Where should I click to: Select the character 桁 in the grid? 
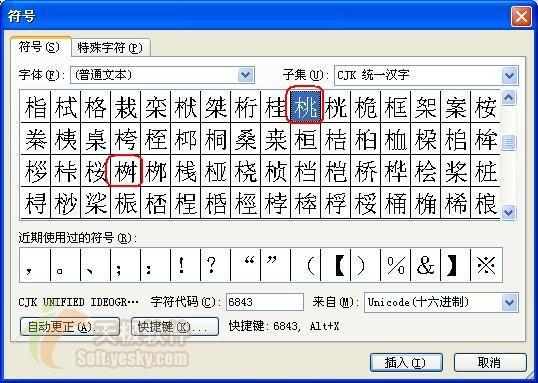click(246, 106)
